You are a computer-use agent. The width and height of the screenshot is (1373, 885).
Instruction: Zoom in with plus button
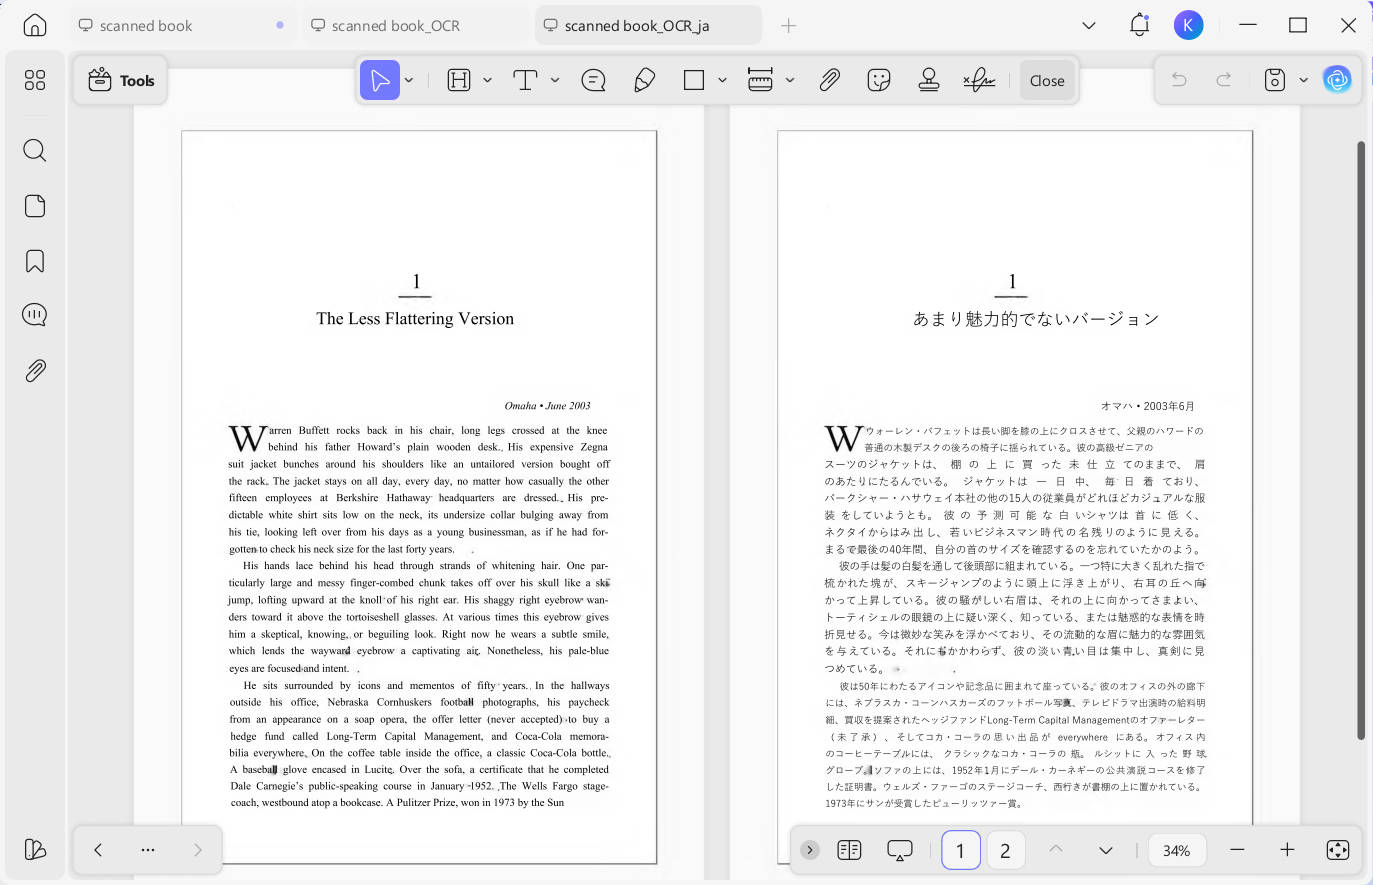tap(1287, 850)
